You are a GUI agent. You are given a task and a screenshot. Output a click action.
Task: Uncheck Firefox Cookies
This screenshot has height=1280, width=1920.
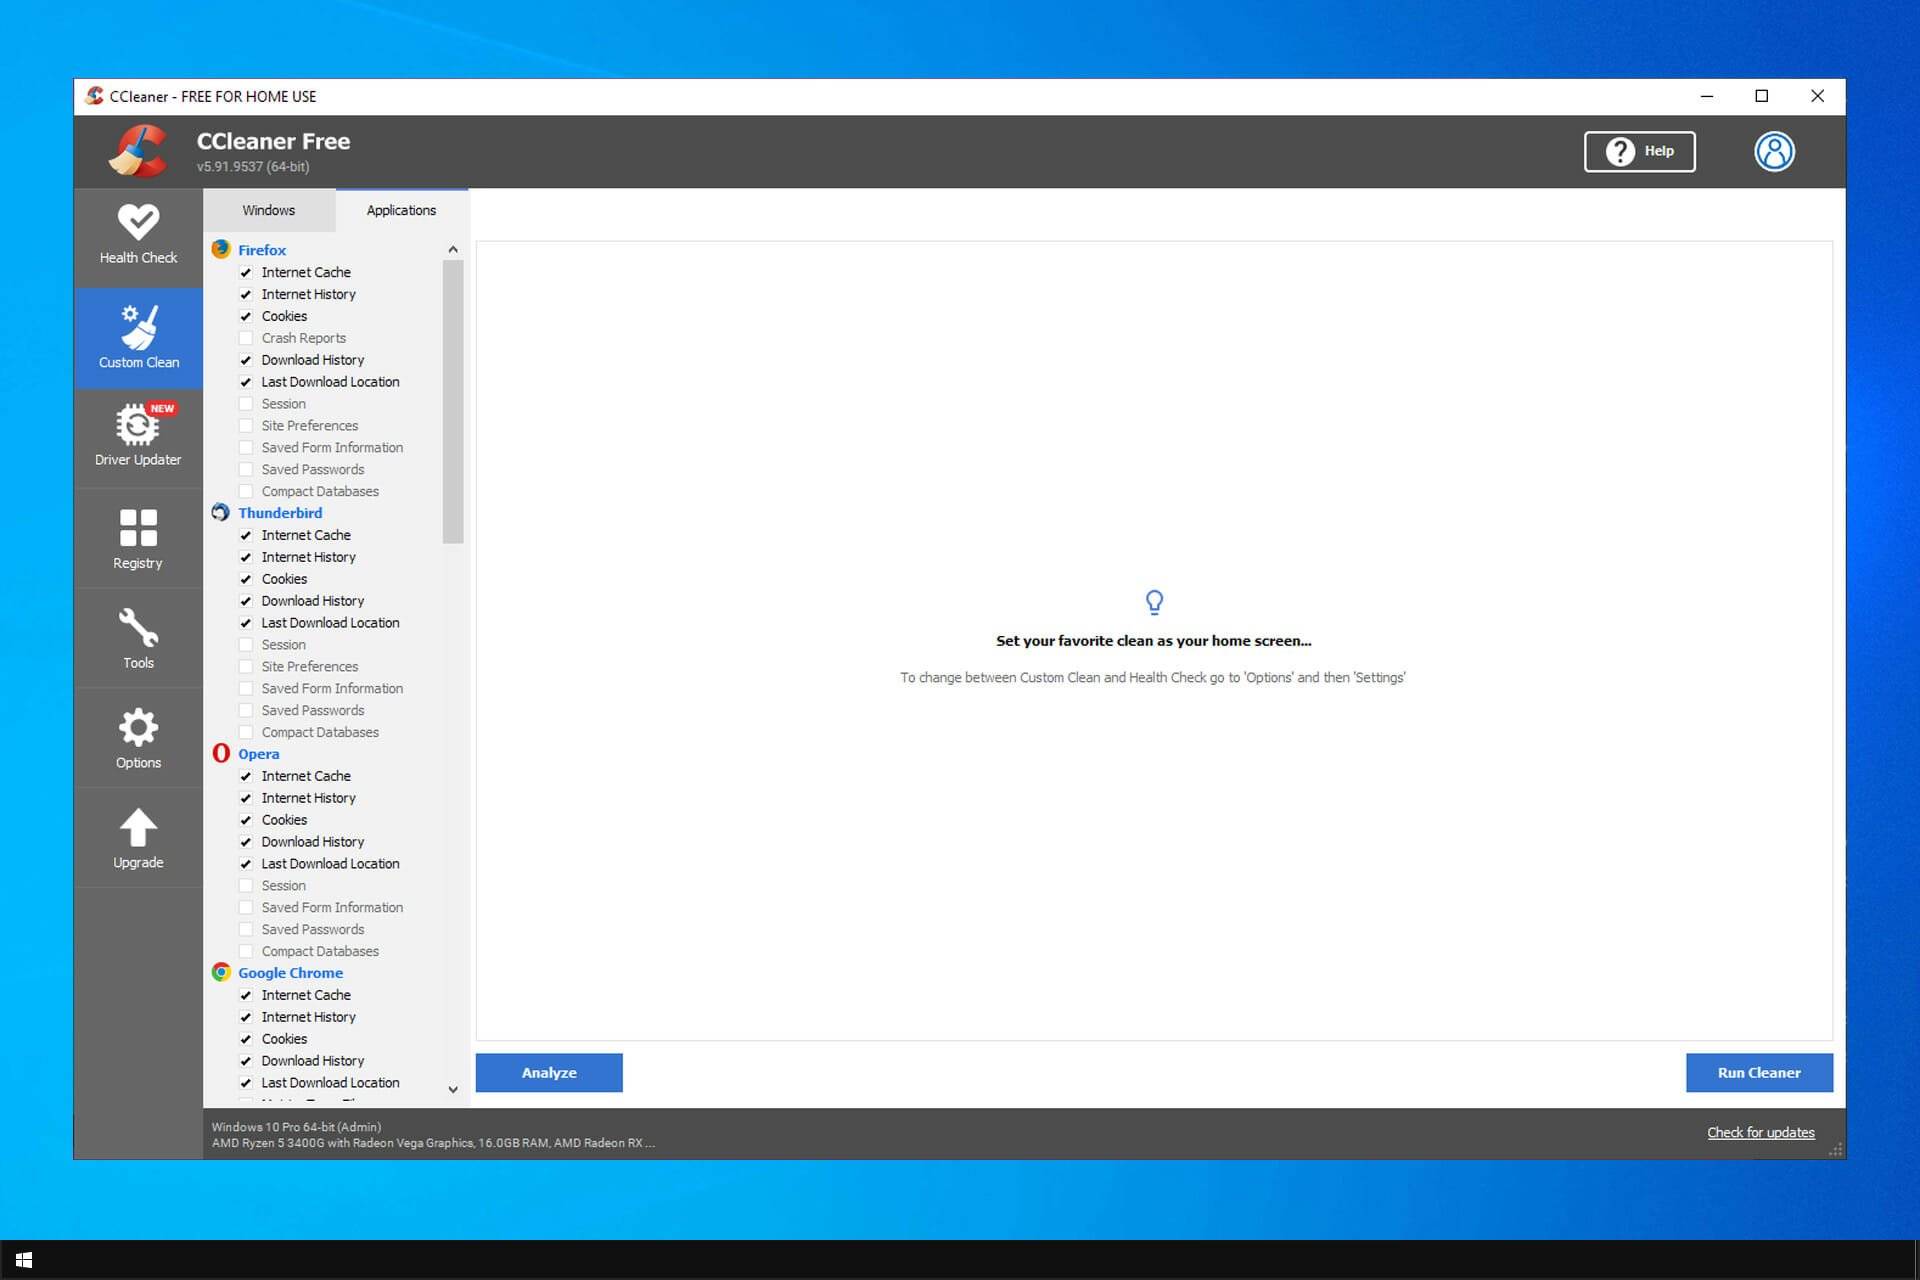point(246,316)
